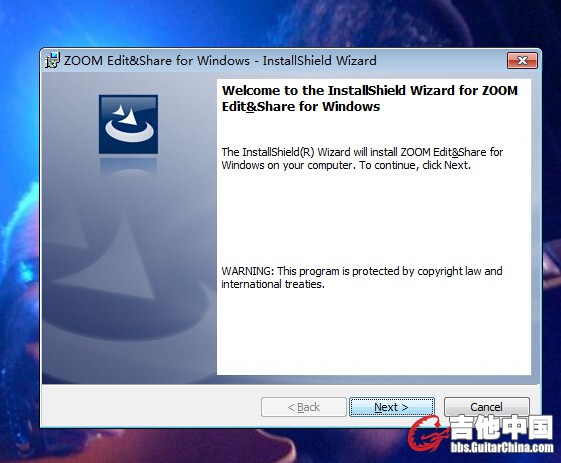The image size is (561, 463).
Task: Click the desktop wallpaper left of the window
Action: click(19, 233)
